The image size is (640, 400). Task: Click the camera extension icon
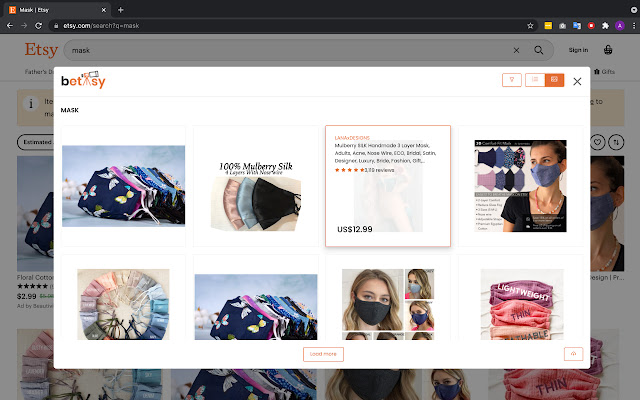562,25
